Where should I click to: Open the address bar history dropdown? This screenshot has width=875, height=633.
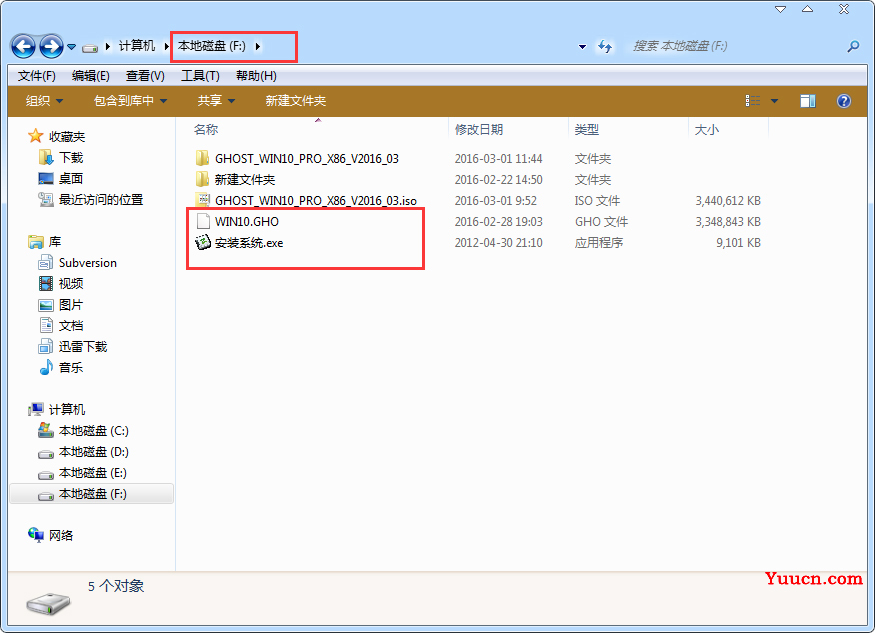582,47
